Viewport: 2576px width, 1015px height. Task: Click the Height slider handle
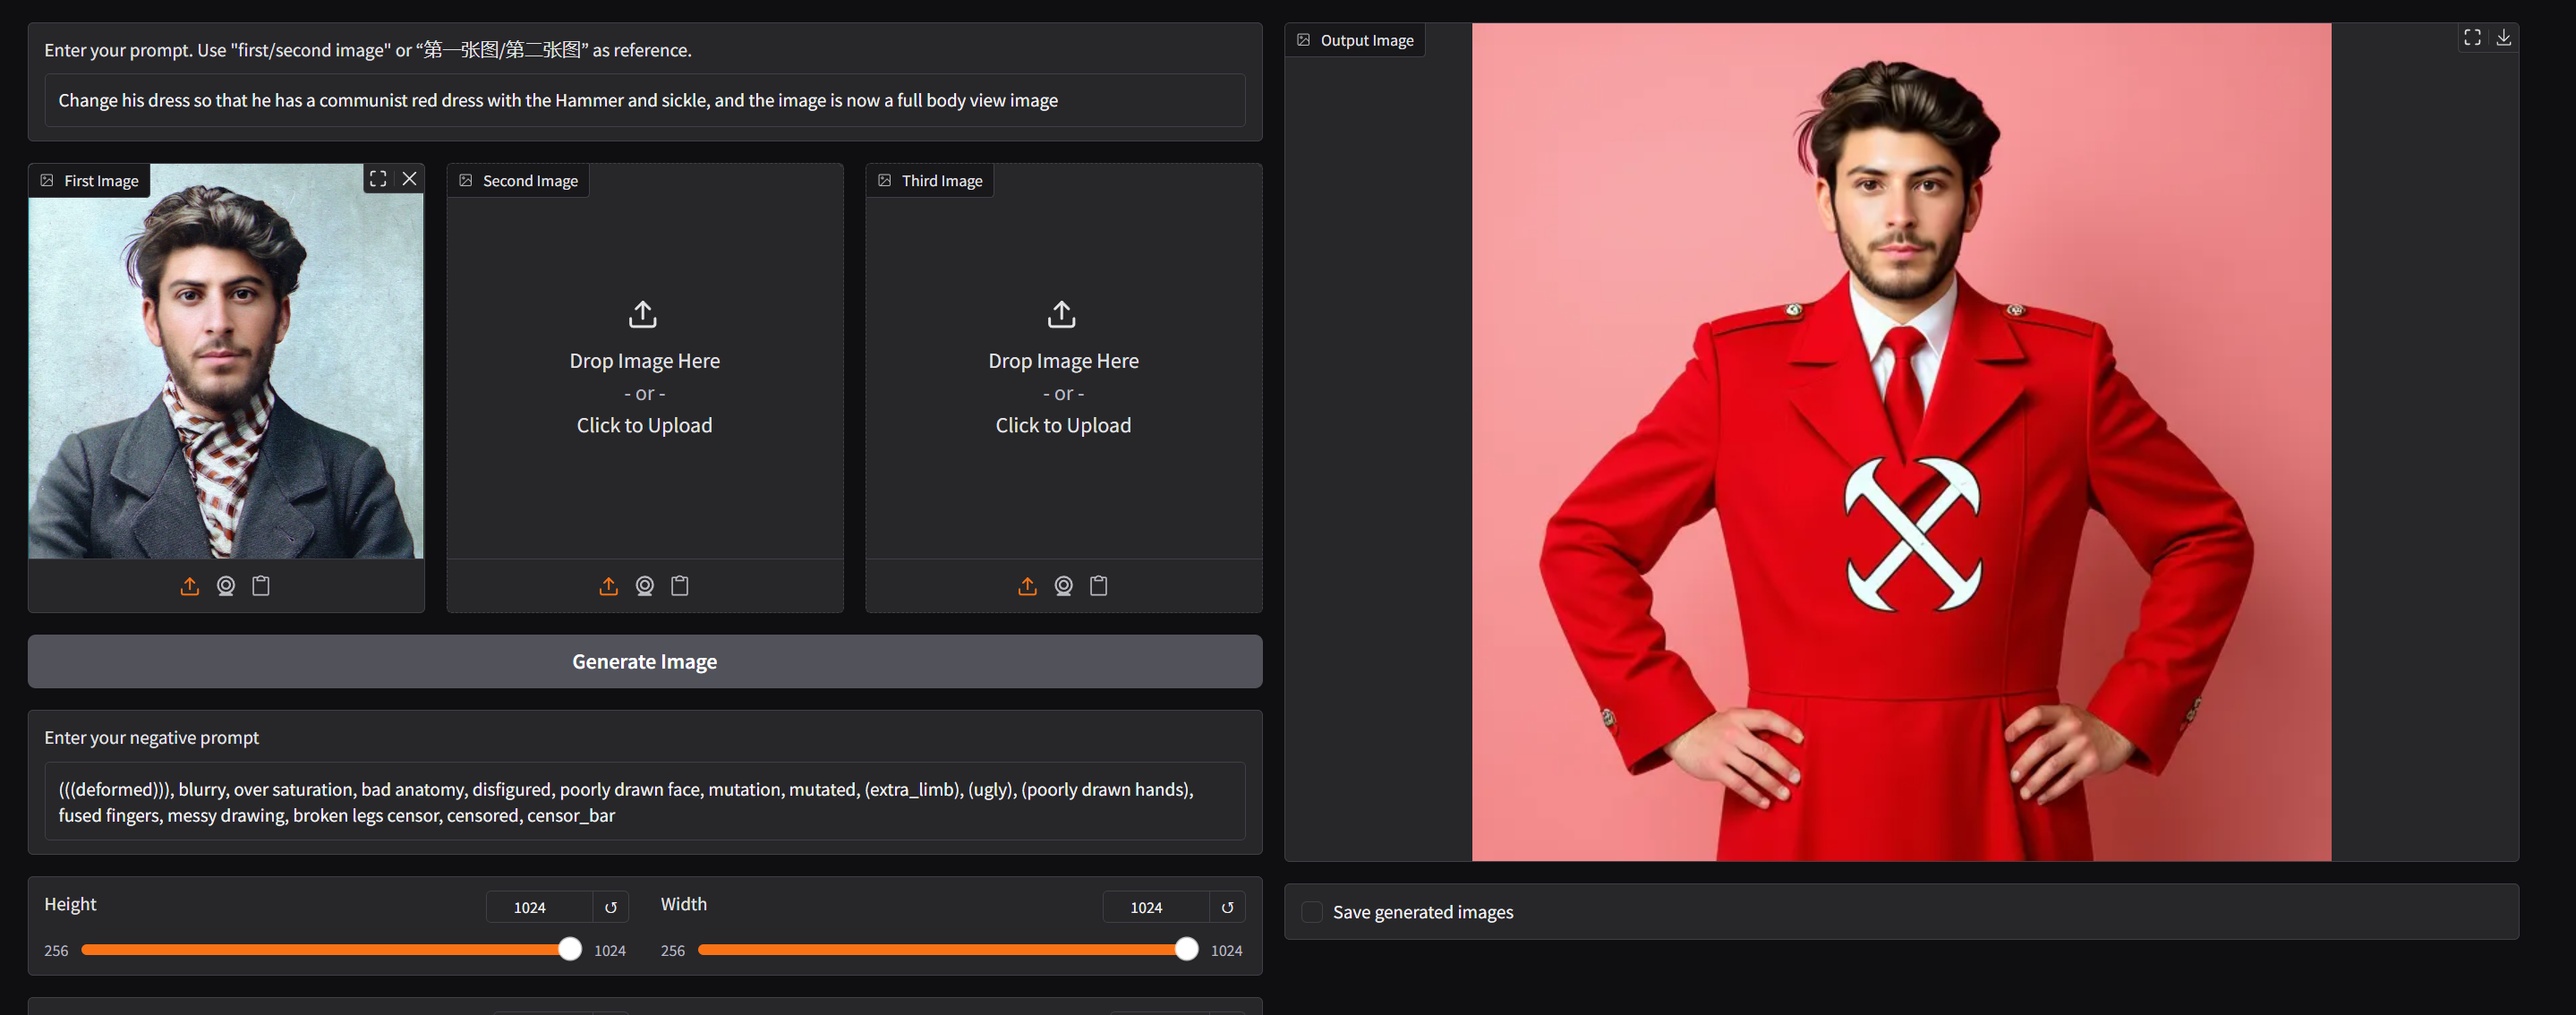570,949
